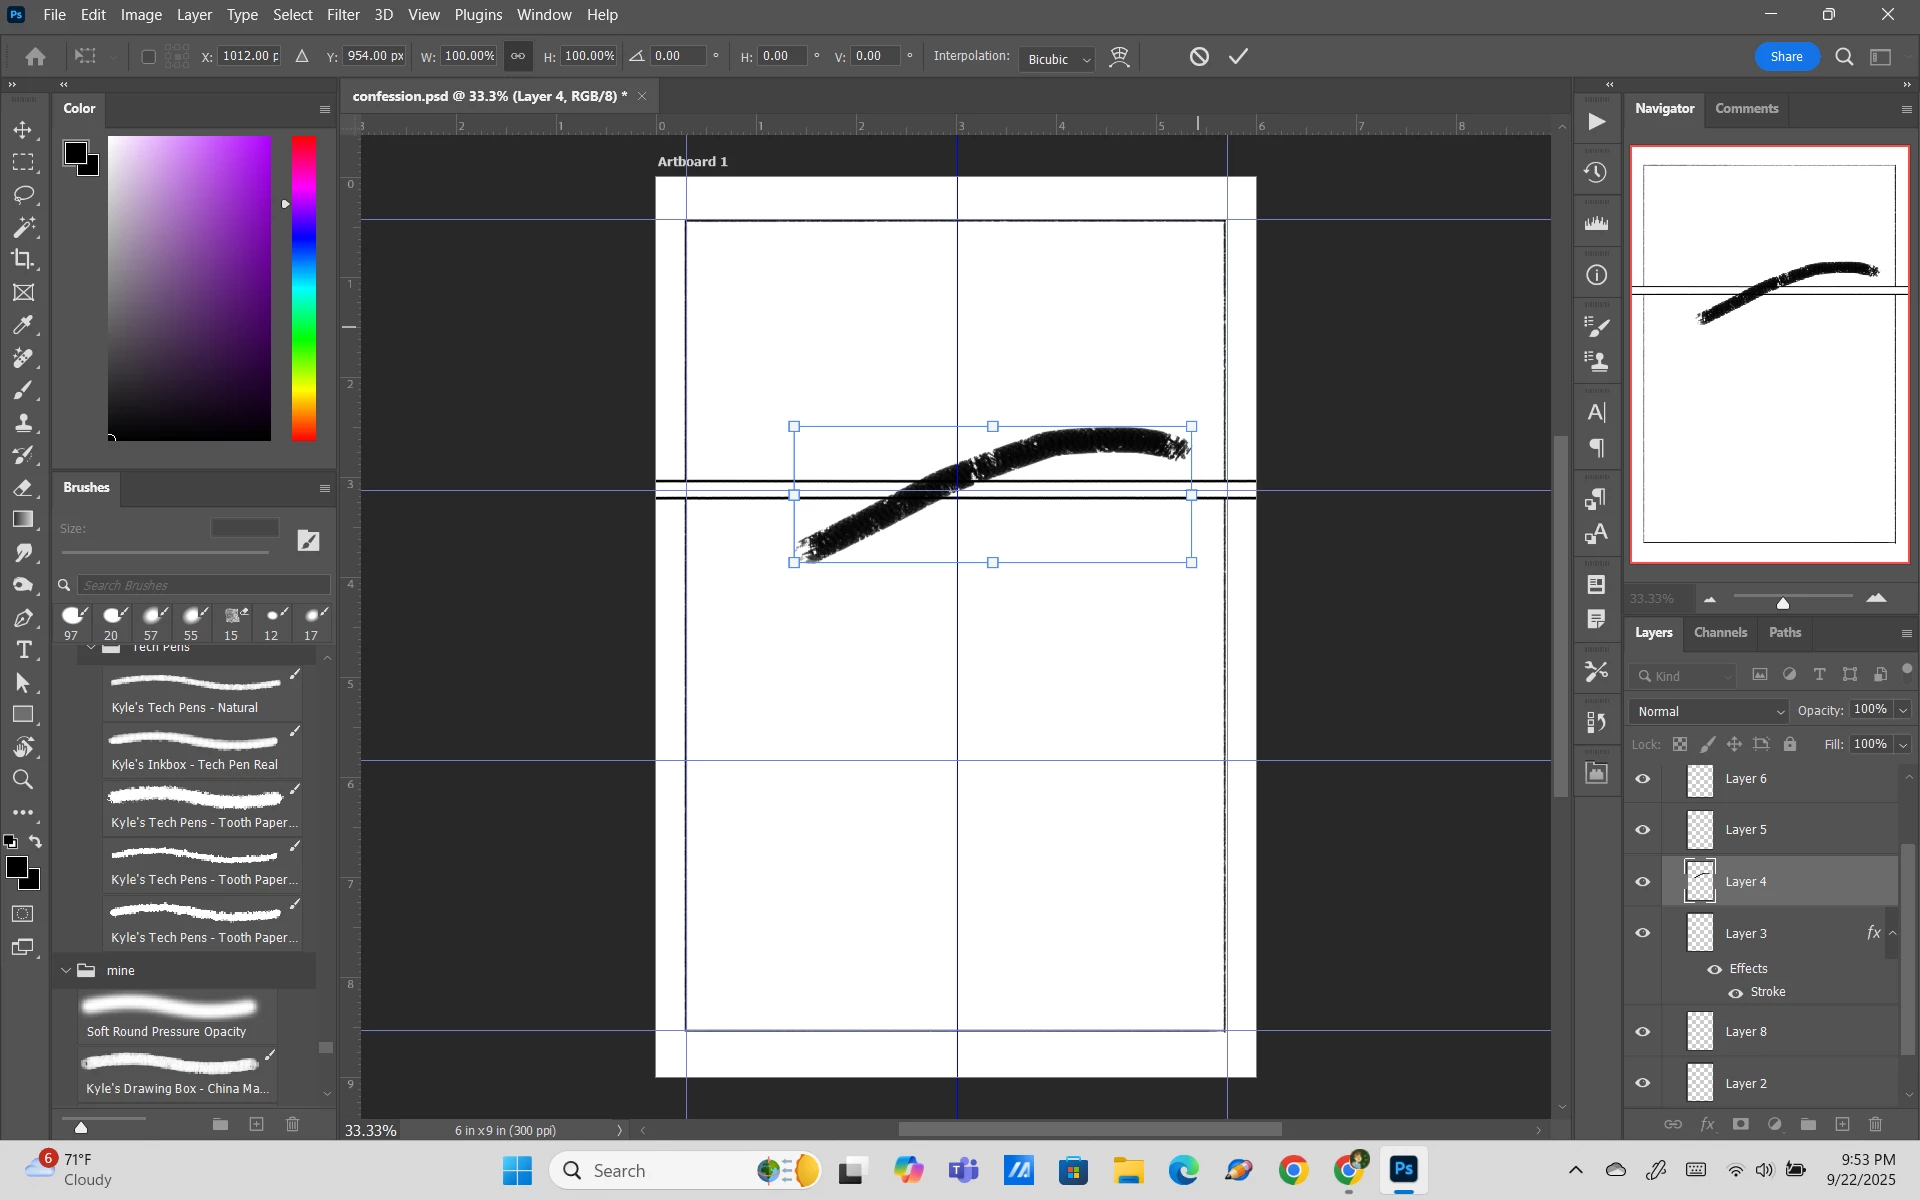Toggle Layer 3 Stroke effect visibility
This screenshot has height=1200, width=1920.
pyautogui.click(x=1735, y=993)
